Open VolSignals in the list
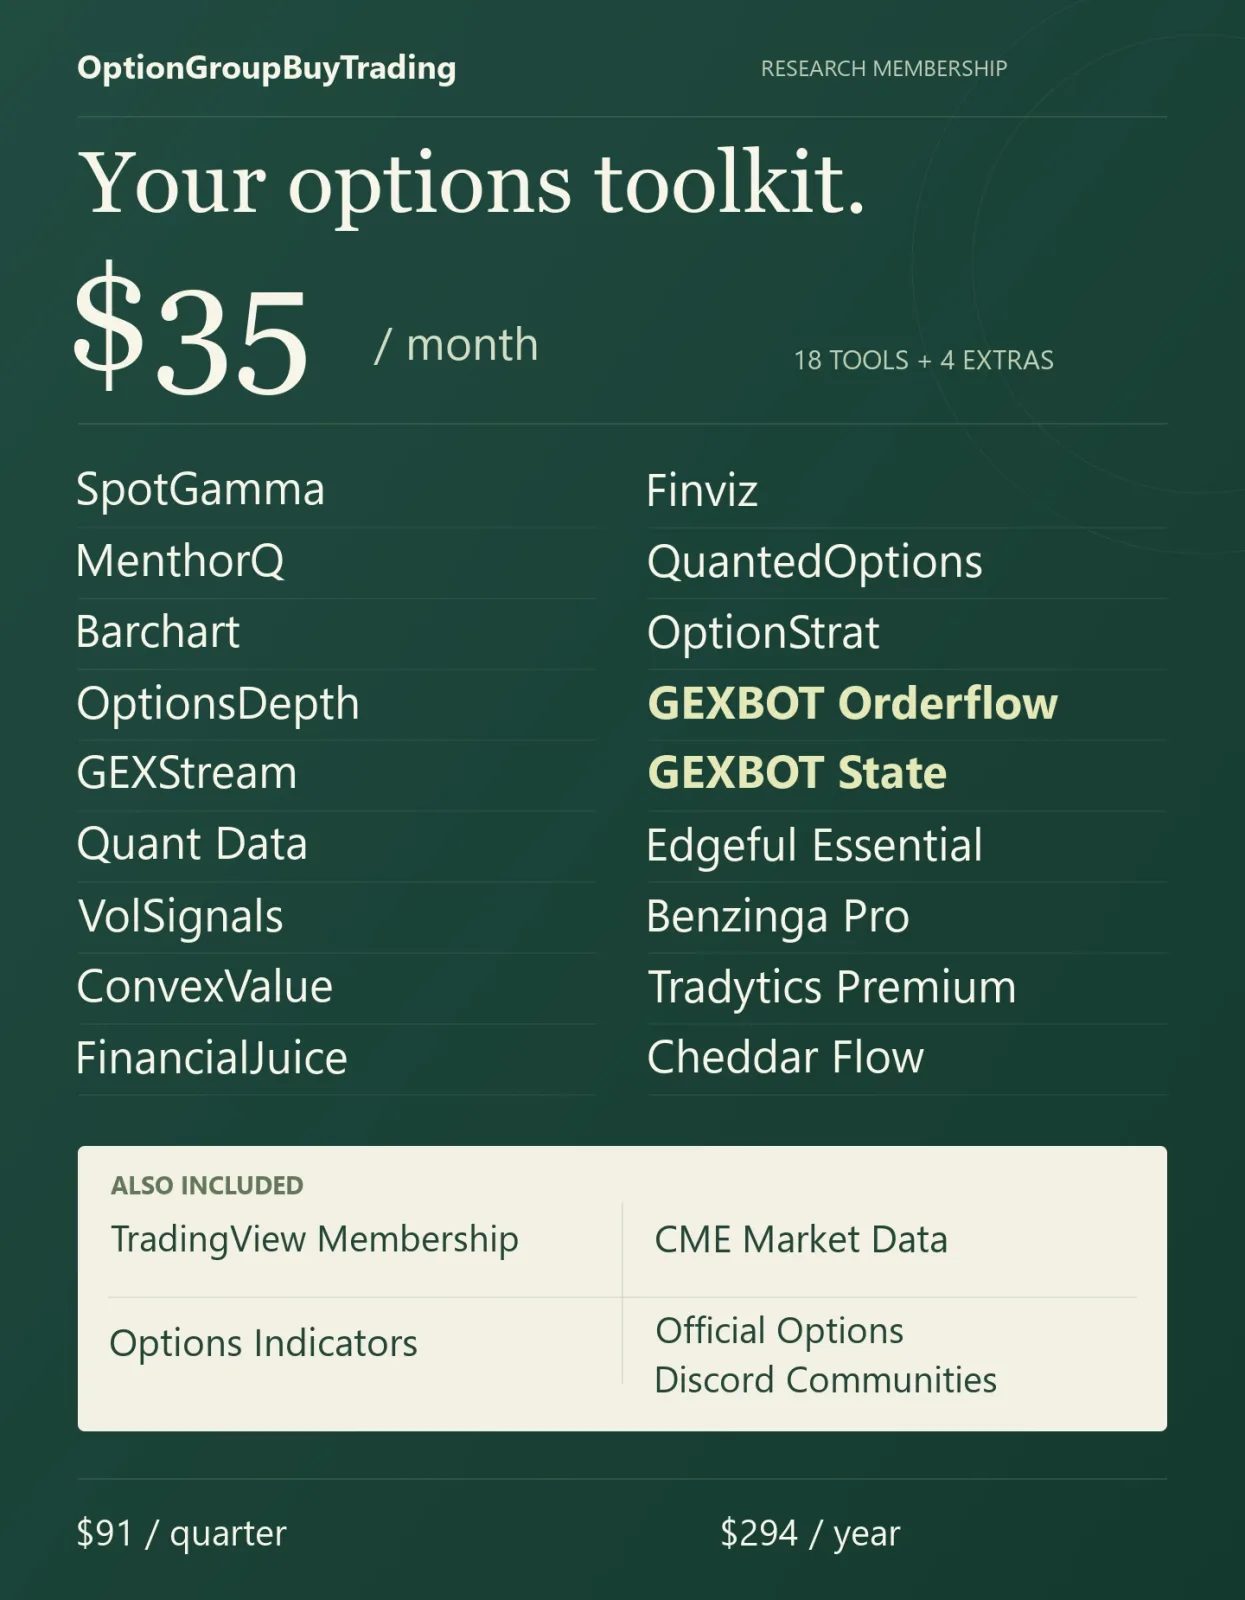1245x1600 pixels. pos(181,917)
